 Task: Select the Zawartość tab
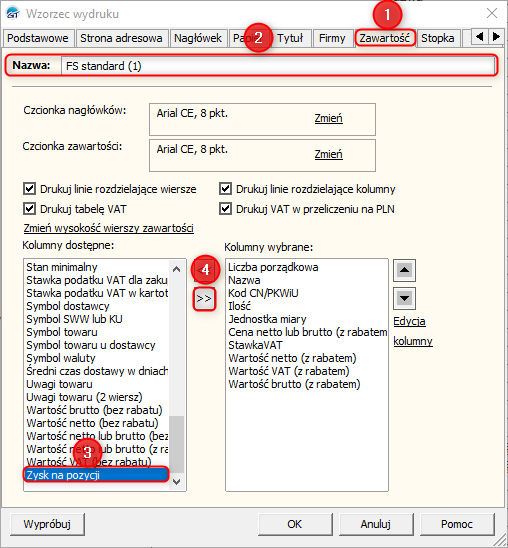coord(385,38)
